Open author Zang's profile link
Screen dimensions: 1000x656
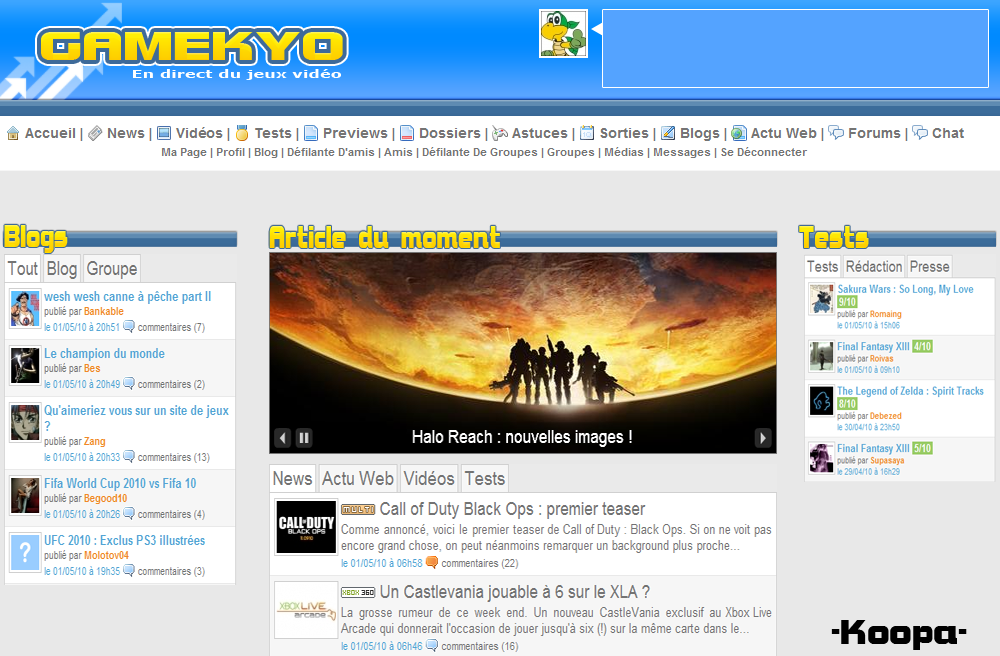click(x=94, y=441)
